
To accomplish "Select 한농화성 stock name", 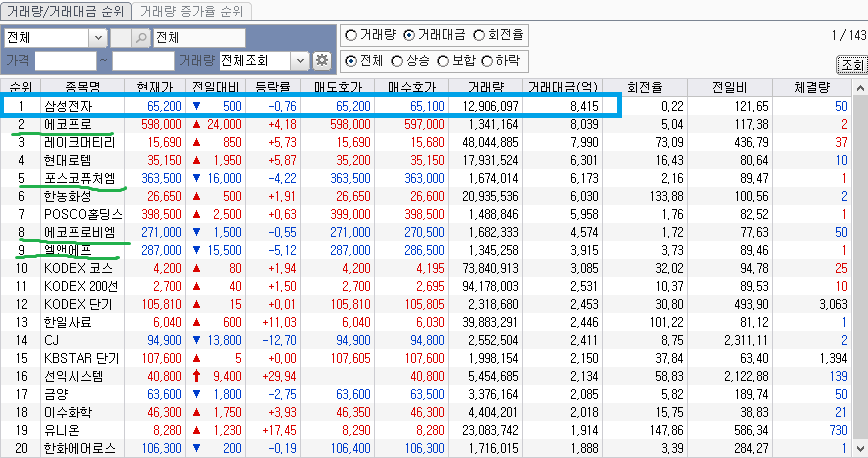I will pos(68,196).
